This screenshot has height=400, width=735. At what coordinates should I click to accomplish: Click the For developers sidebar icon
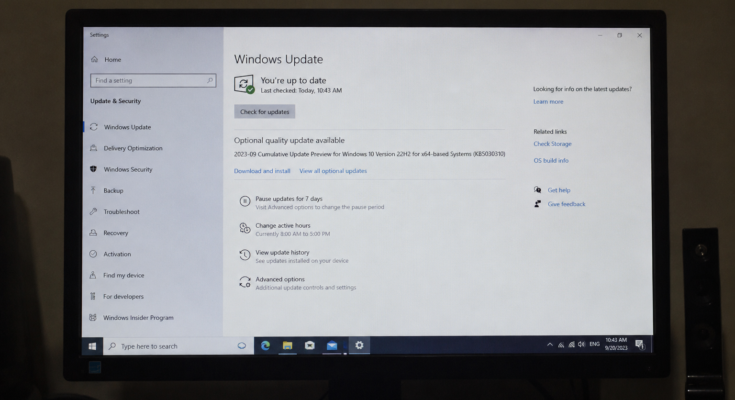click(93, 296)
